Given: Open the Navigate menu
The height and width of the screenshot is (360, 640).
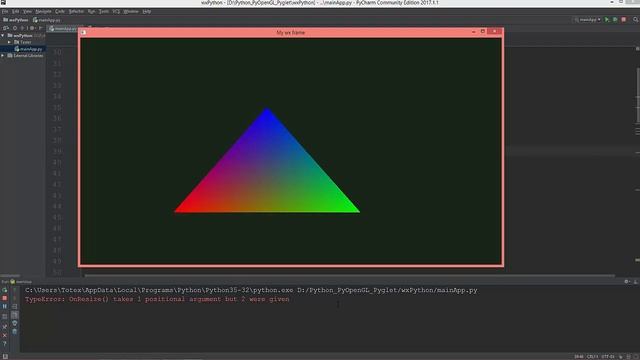Looking at the screenshot, I should 43,11.
